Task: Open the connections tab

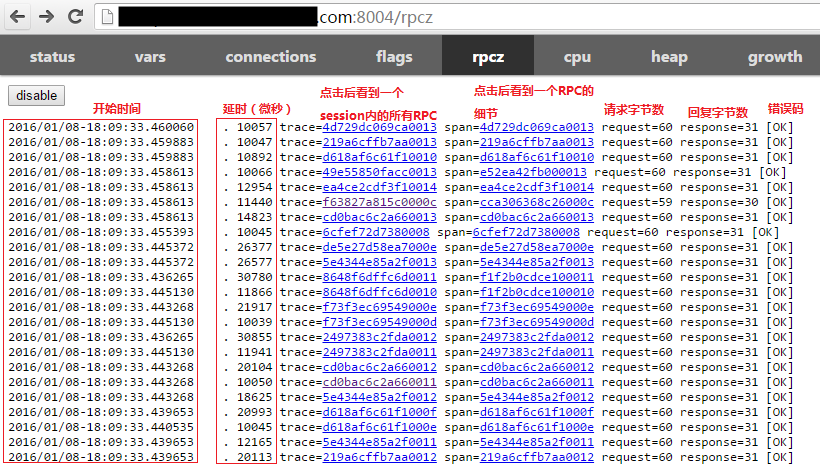Action: (x=270, y=57)
